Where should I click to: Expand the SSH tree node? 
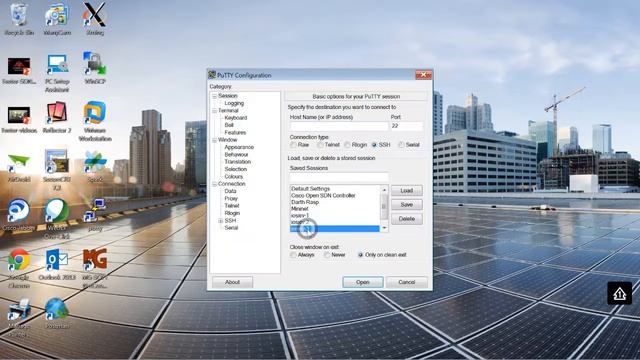pos(221,221)
